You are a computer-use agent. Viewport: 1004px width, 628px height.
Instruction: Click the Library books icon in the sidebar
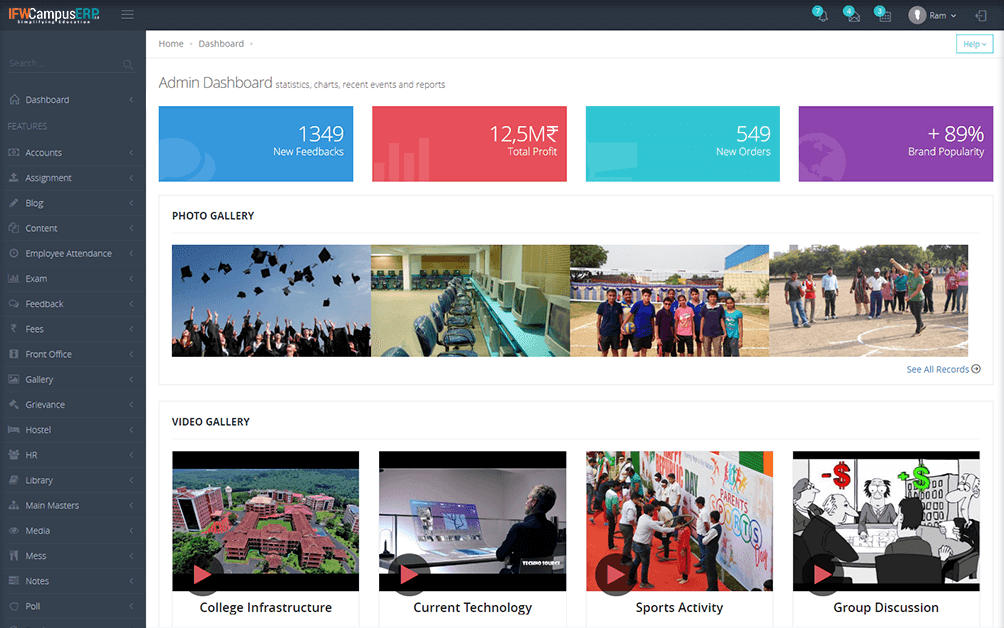(x=14, y=480)
